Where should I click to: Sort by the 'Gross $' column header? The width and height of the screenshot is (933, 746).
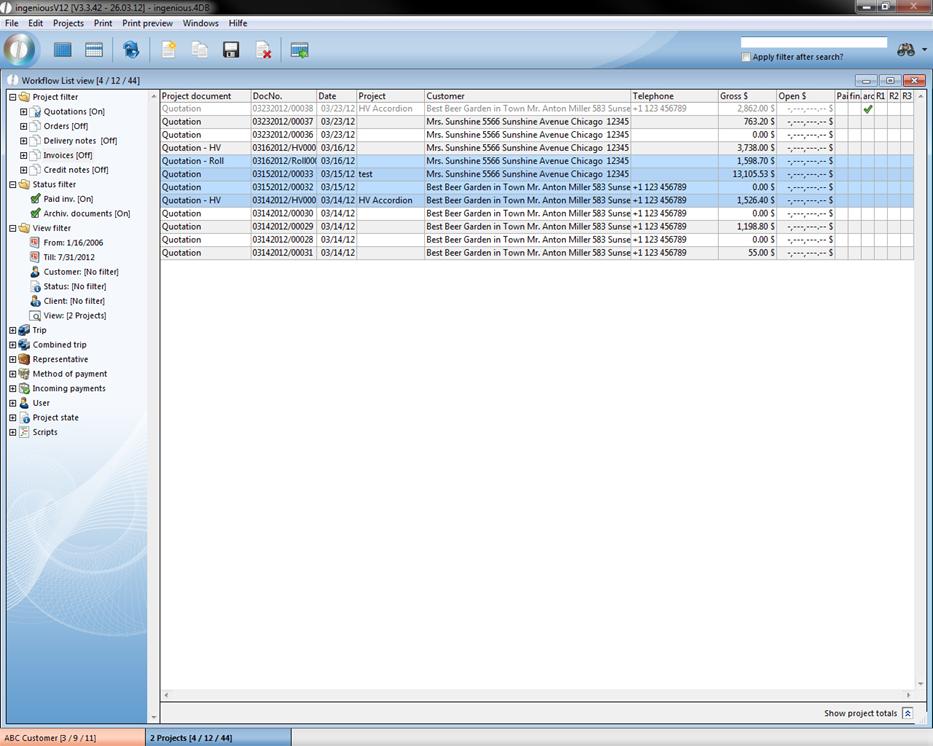pos(746,96)
